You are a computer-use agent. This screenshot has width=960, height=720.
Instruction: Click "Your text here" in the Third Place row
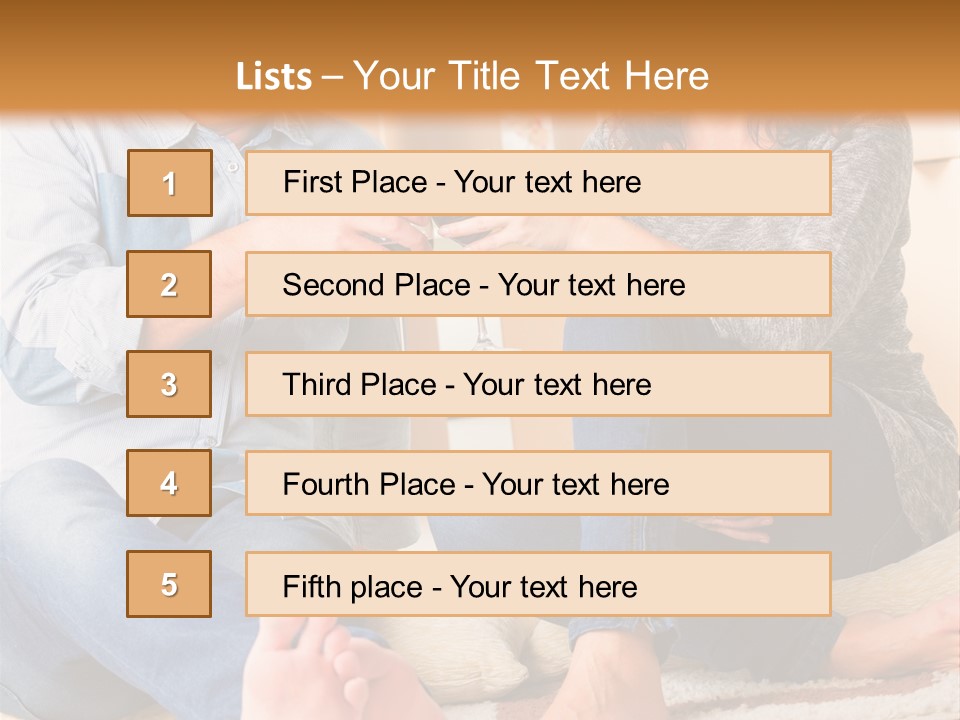pos(557,385)
